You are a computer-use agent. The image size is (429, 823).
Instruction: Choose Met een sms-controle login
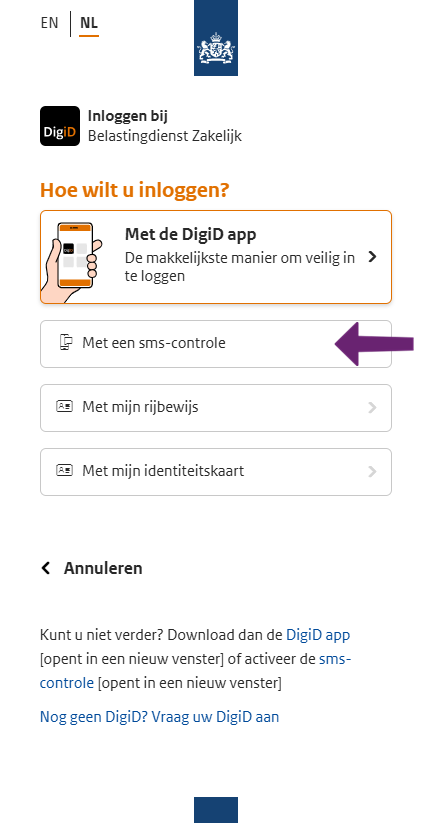click(x=216, y=344)
